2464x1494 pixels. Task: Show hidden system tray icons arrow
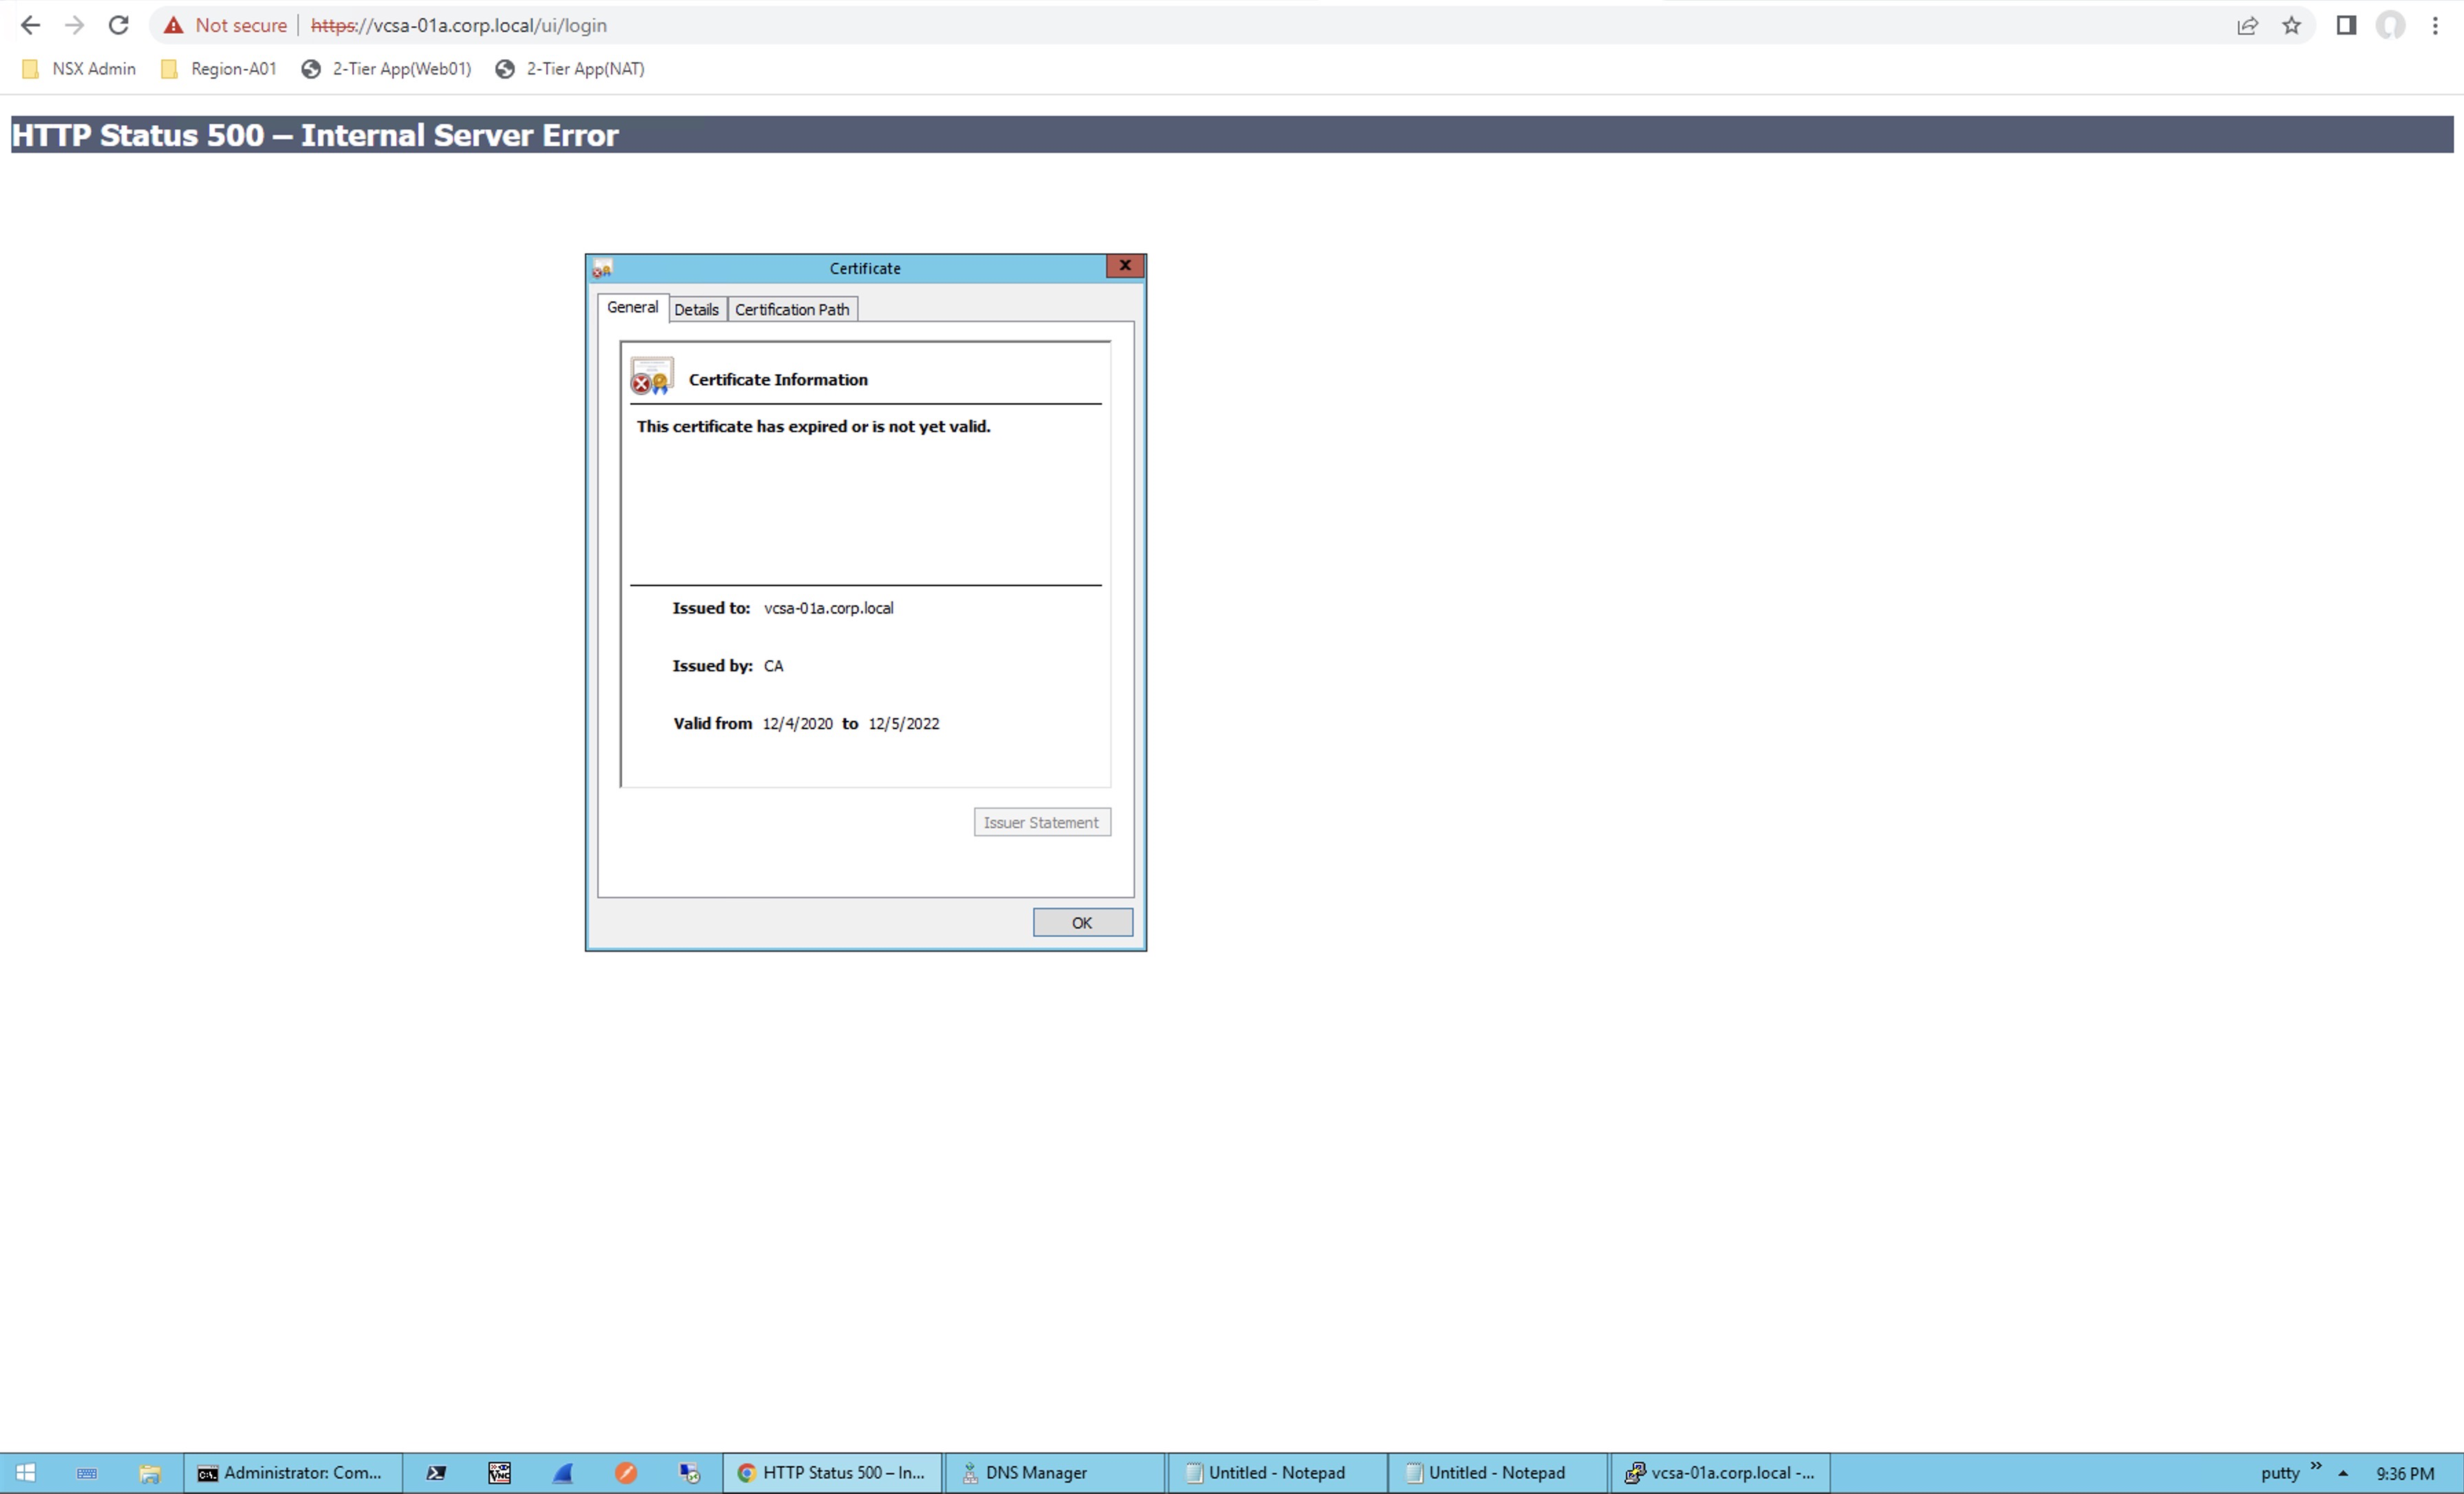(2342, 1473)
